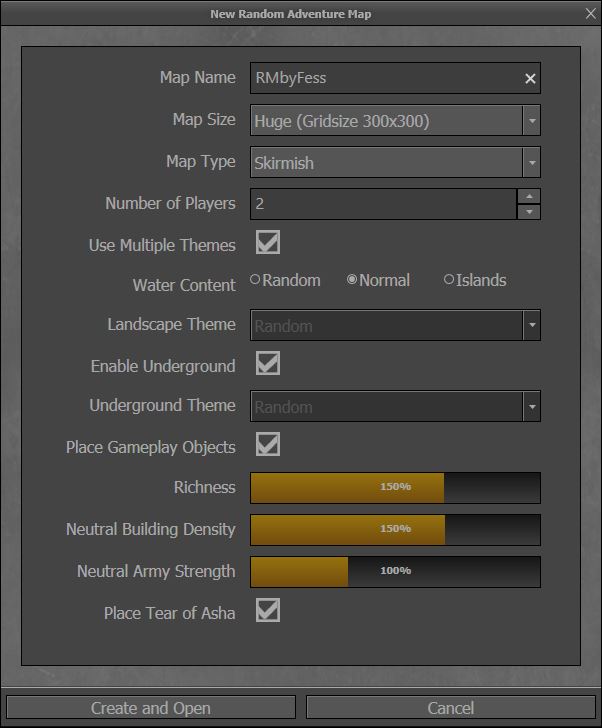Screen dimensions: 602x728
Task: Toggle the Use Multiple Themes checkbox
Action: [267, 243]
